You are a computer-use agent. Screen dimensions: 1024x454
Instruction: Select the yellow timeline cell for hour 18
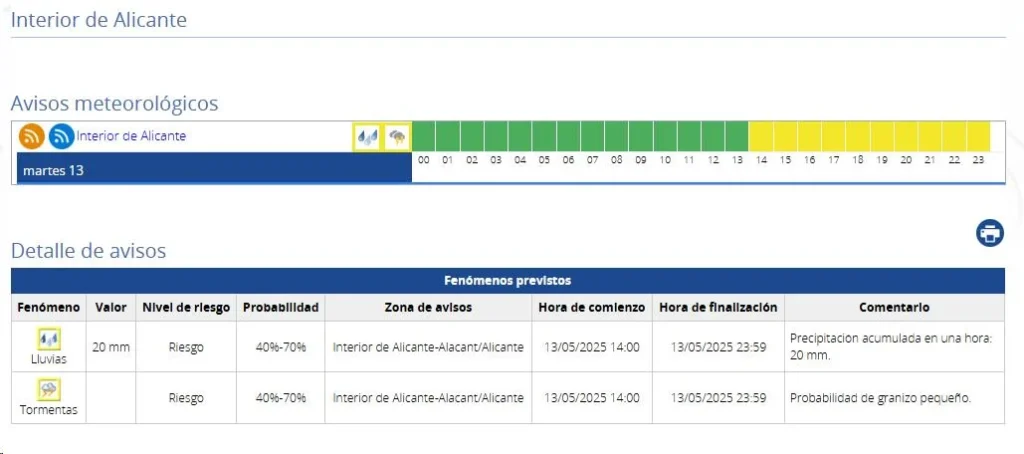tap(858, 136)
